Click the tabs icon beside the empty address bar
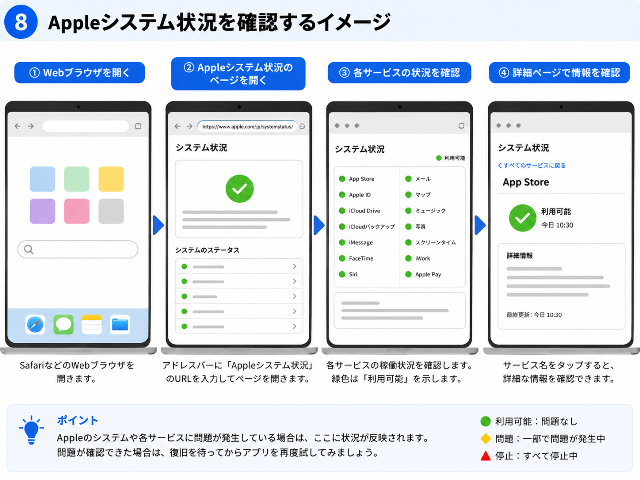The height and width of the screenshot is (480, 640). [x=138, y=126]
